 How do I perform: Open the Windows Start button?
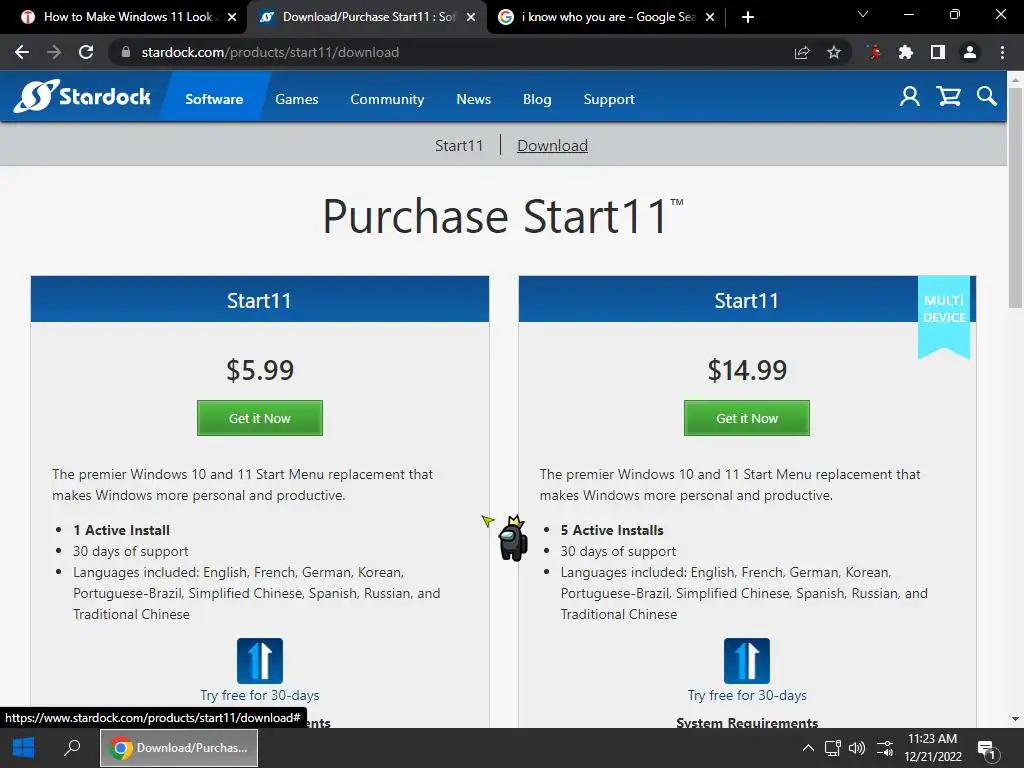click(x=24, y=748)
